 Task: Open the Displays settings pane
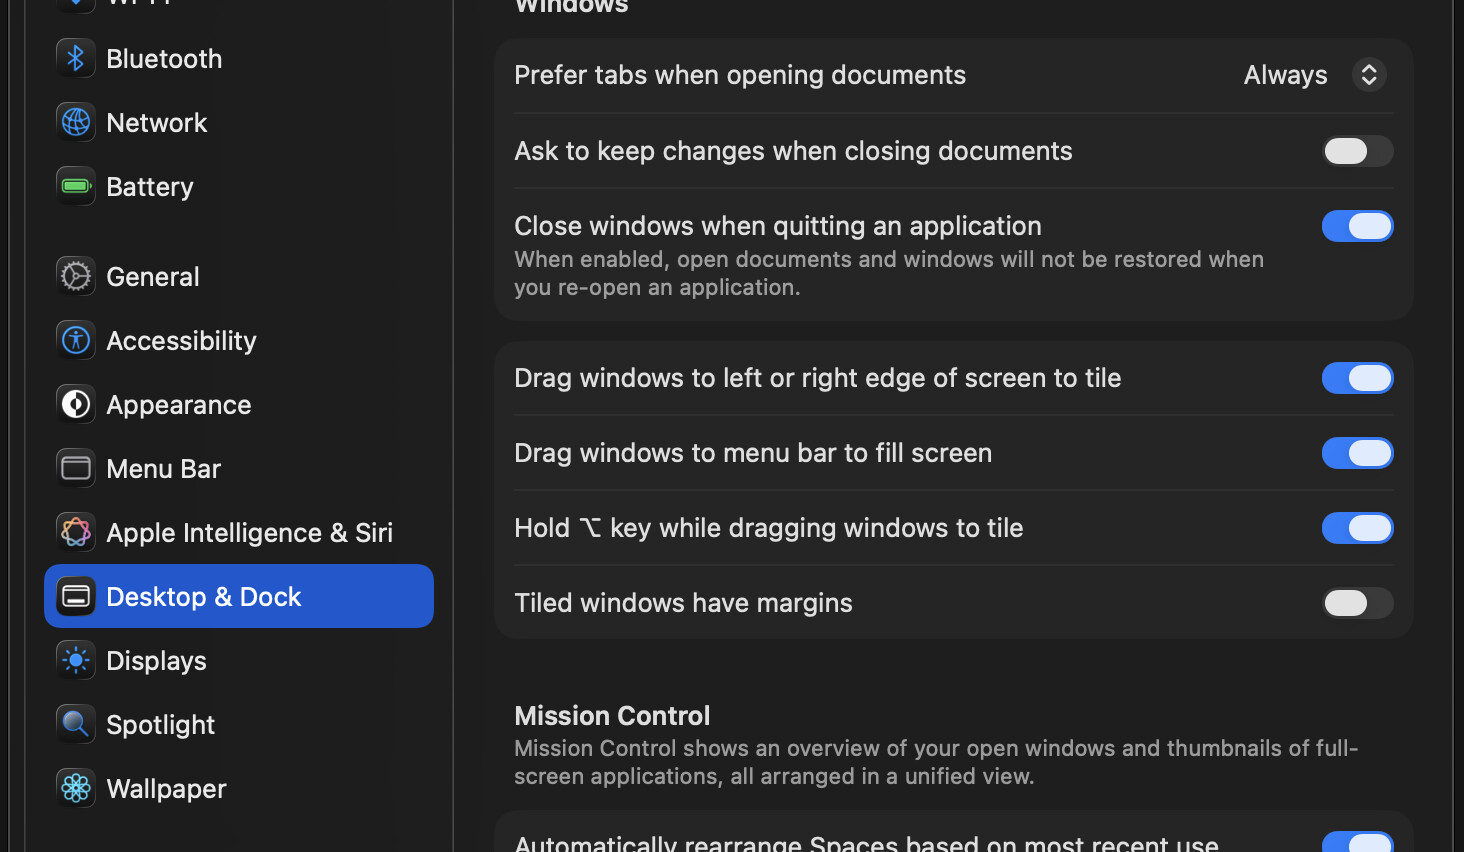tap(156, 661)
